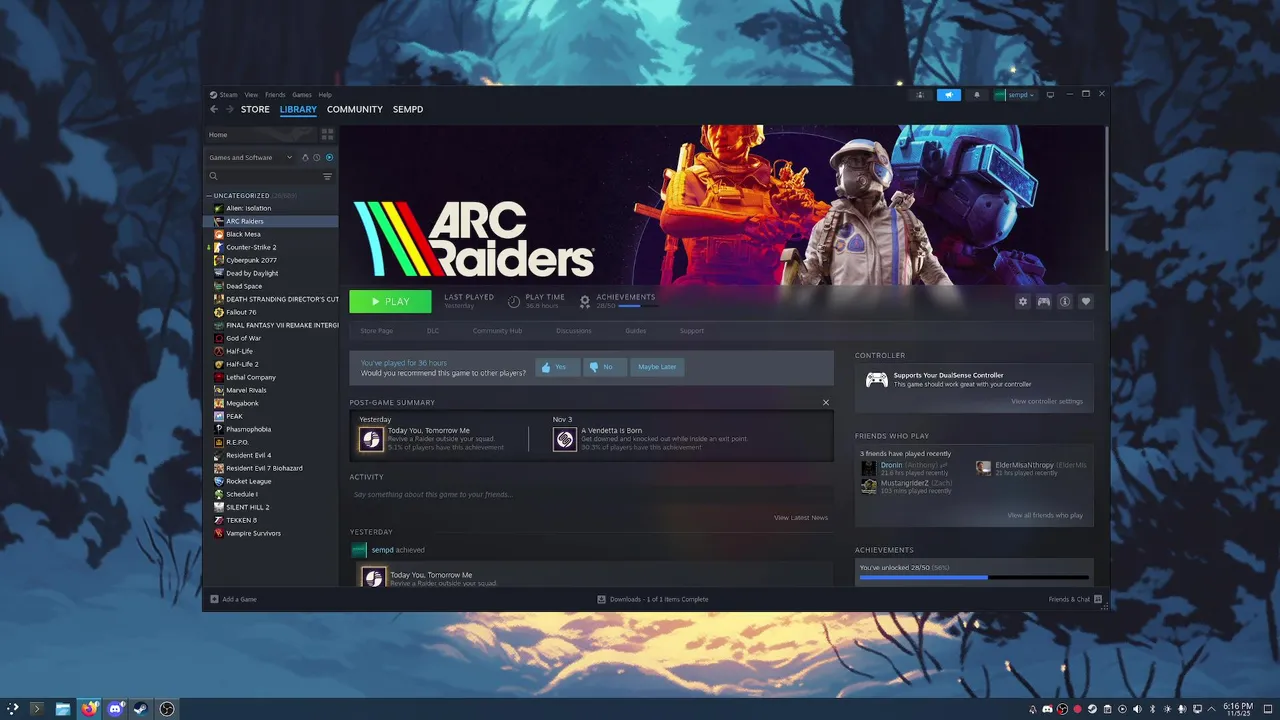1280x720 pixels.
Task: Open the SEMPD profile tab
Action: (408, 109)
